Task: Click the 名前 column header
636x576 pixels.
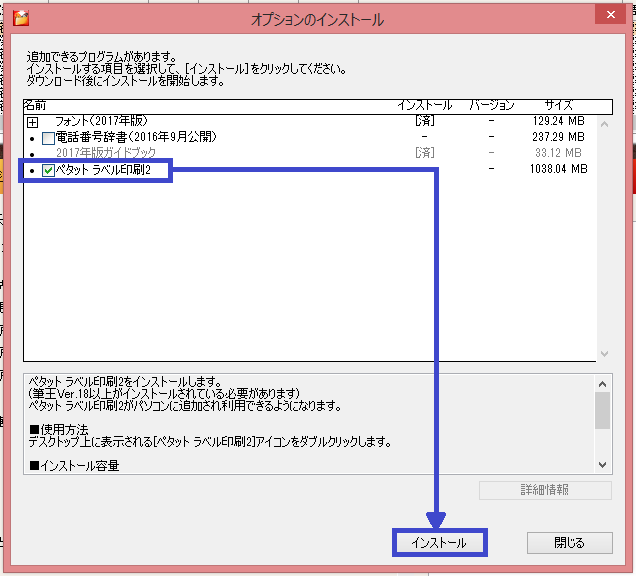Action: 35,105
